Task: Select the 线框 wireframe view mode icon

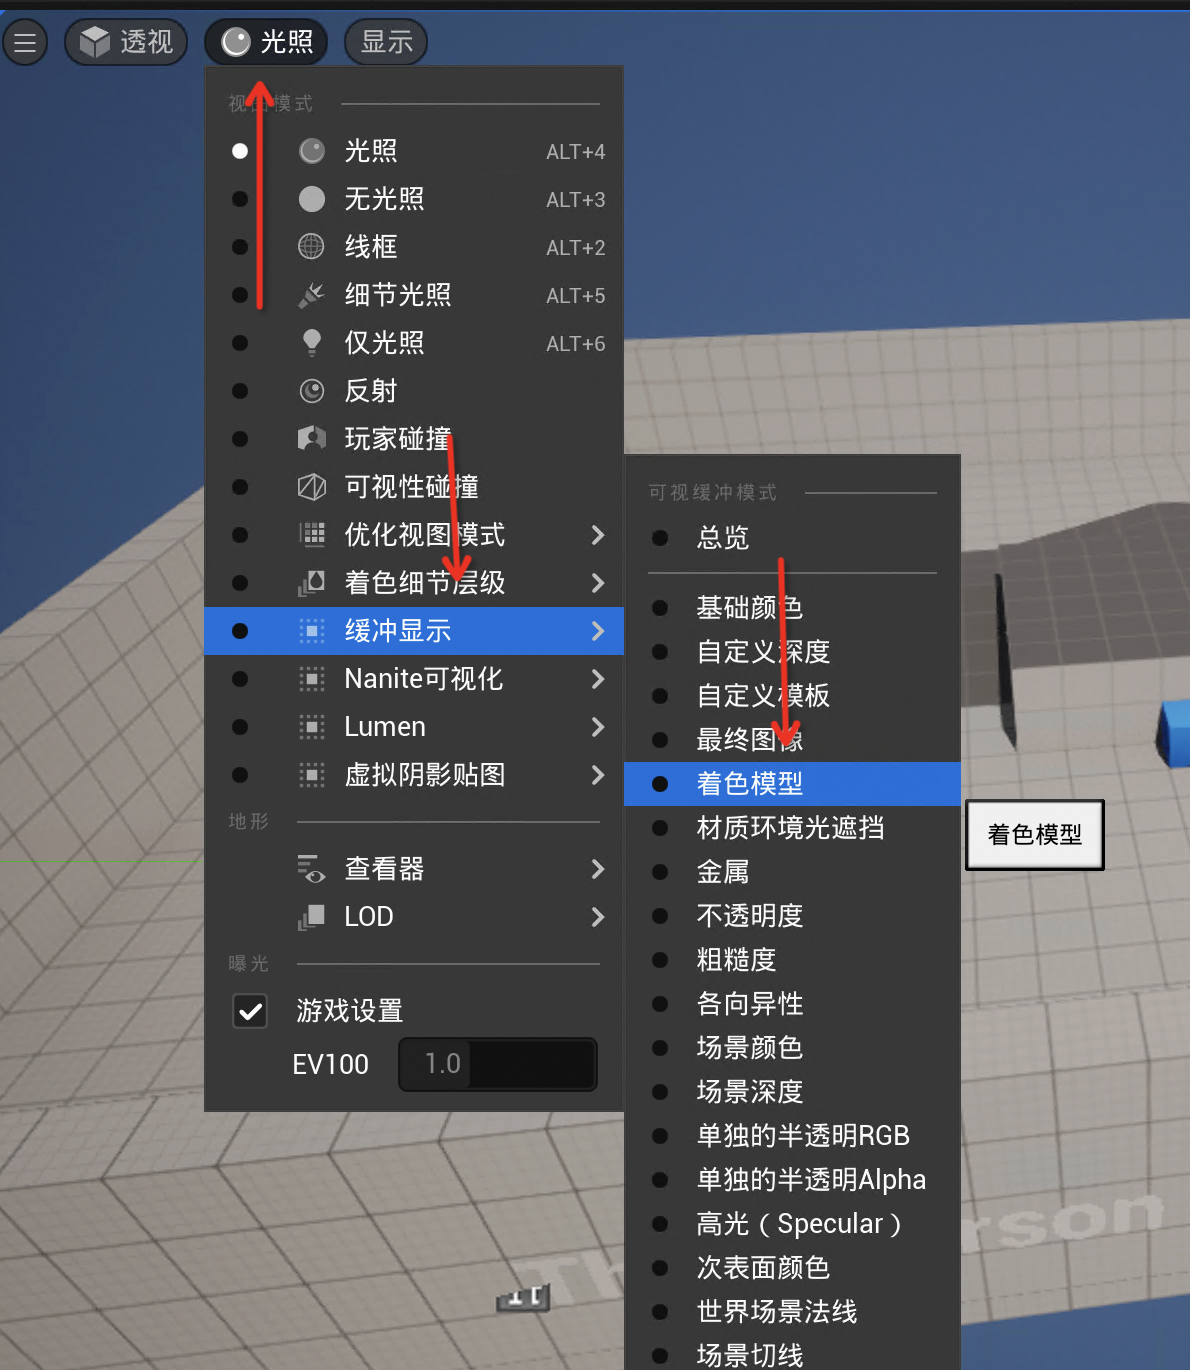Action: pos(311,247)
